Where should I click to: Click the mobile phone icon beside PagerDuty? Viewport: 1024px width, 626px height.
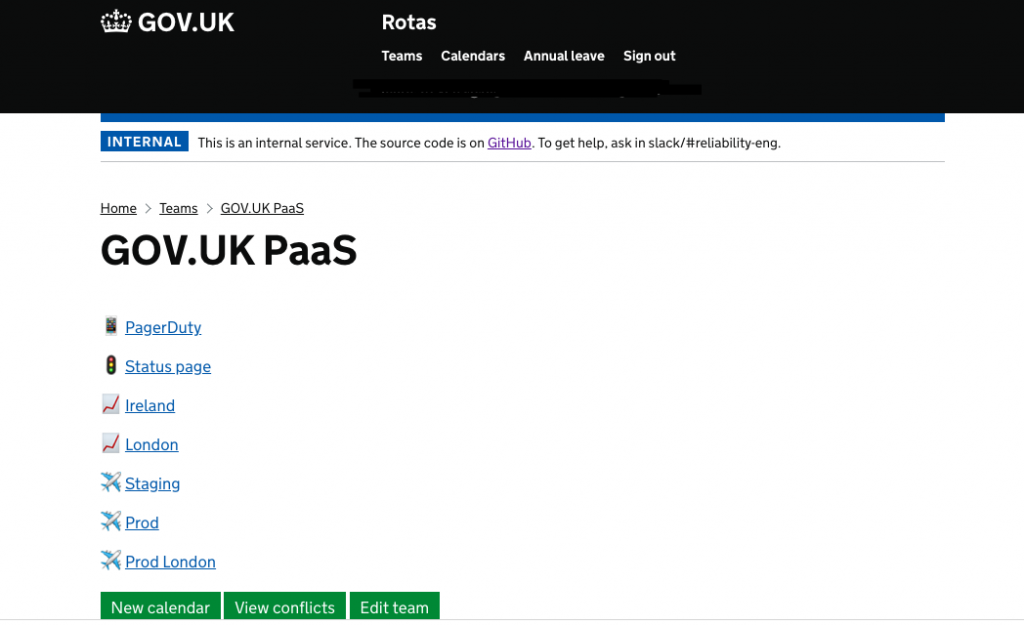point(111,326)
